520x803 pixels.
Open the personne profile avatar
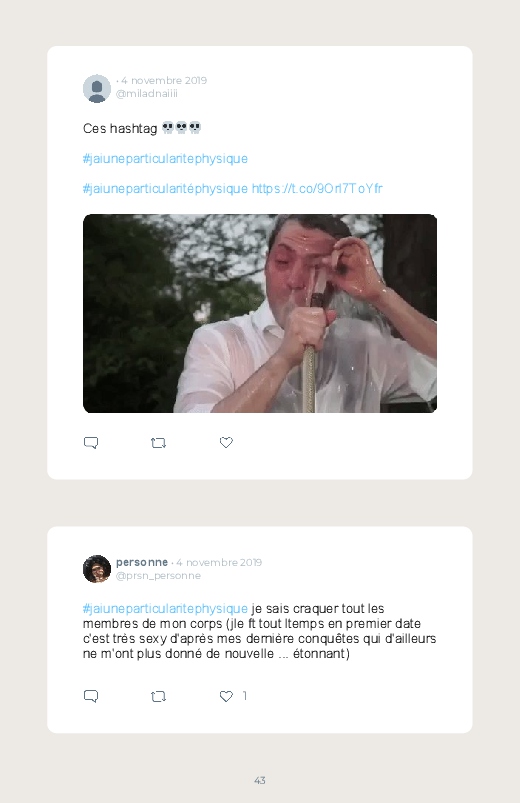click(97, 569)
